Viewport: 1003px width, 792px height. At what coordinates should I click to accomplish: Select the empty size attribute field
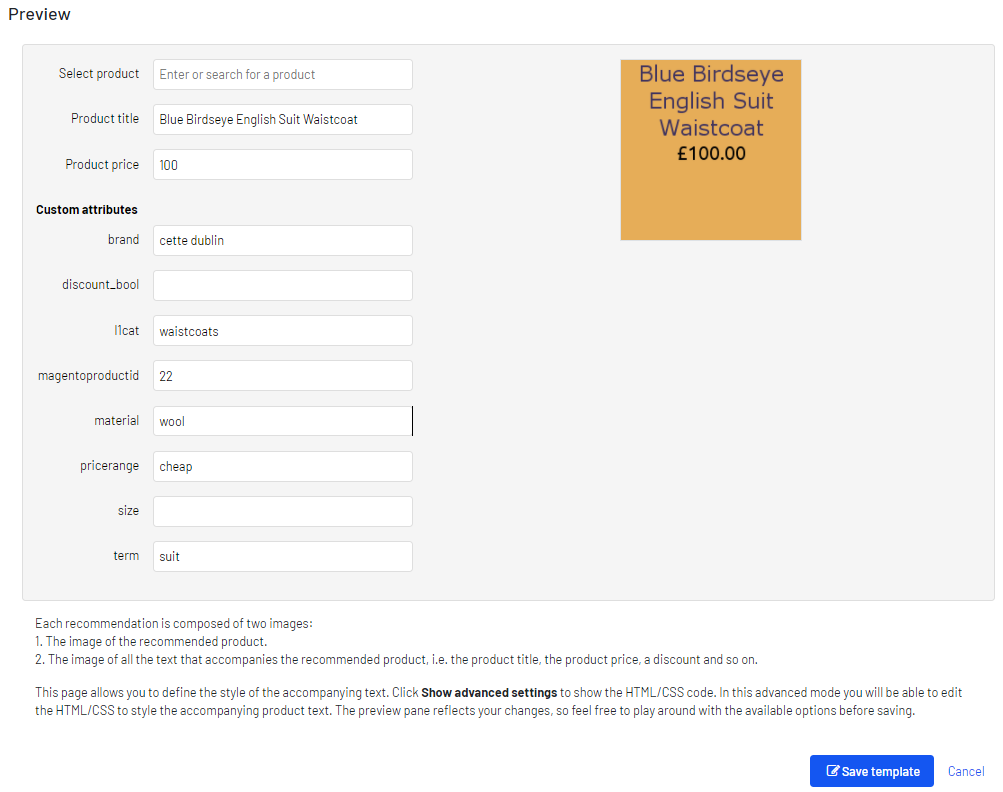(282, 511)
